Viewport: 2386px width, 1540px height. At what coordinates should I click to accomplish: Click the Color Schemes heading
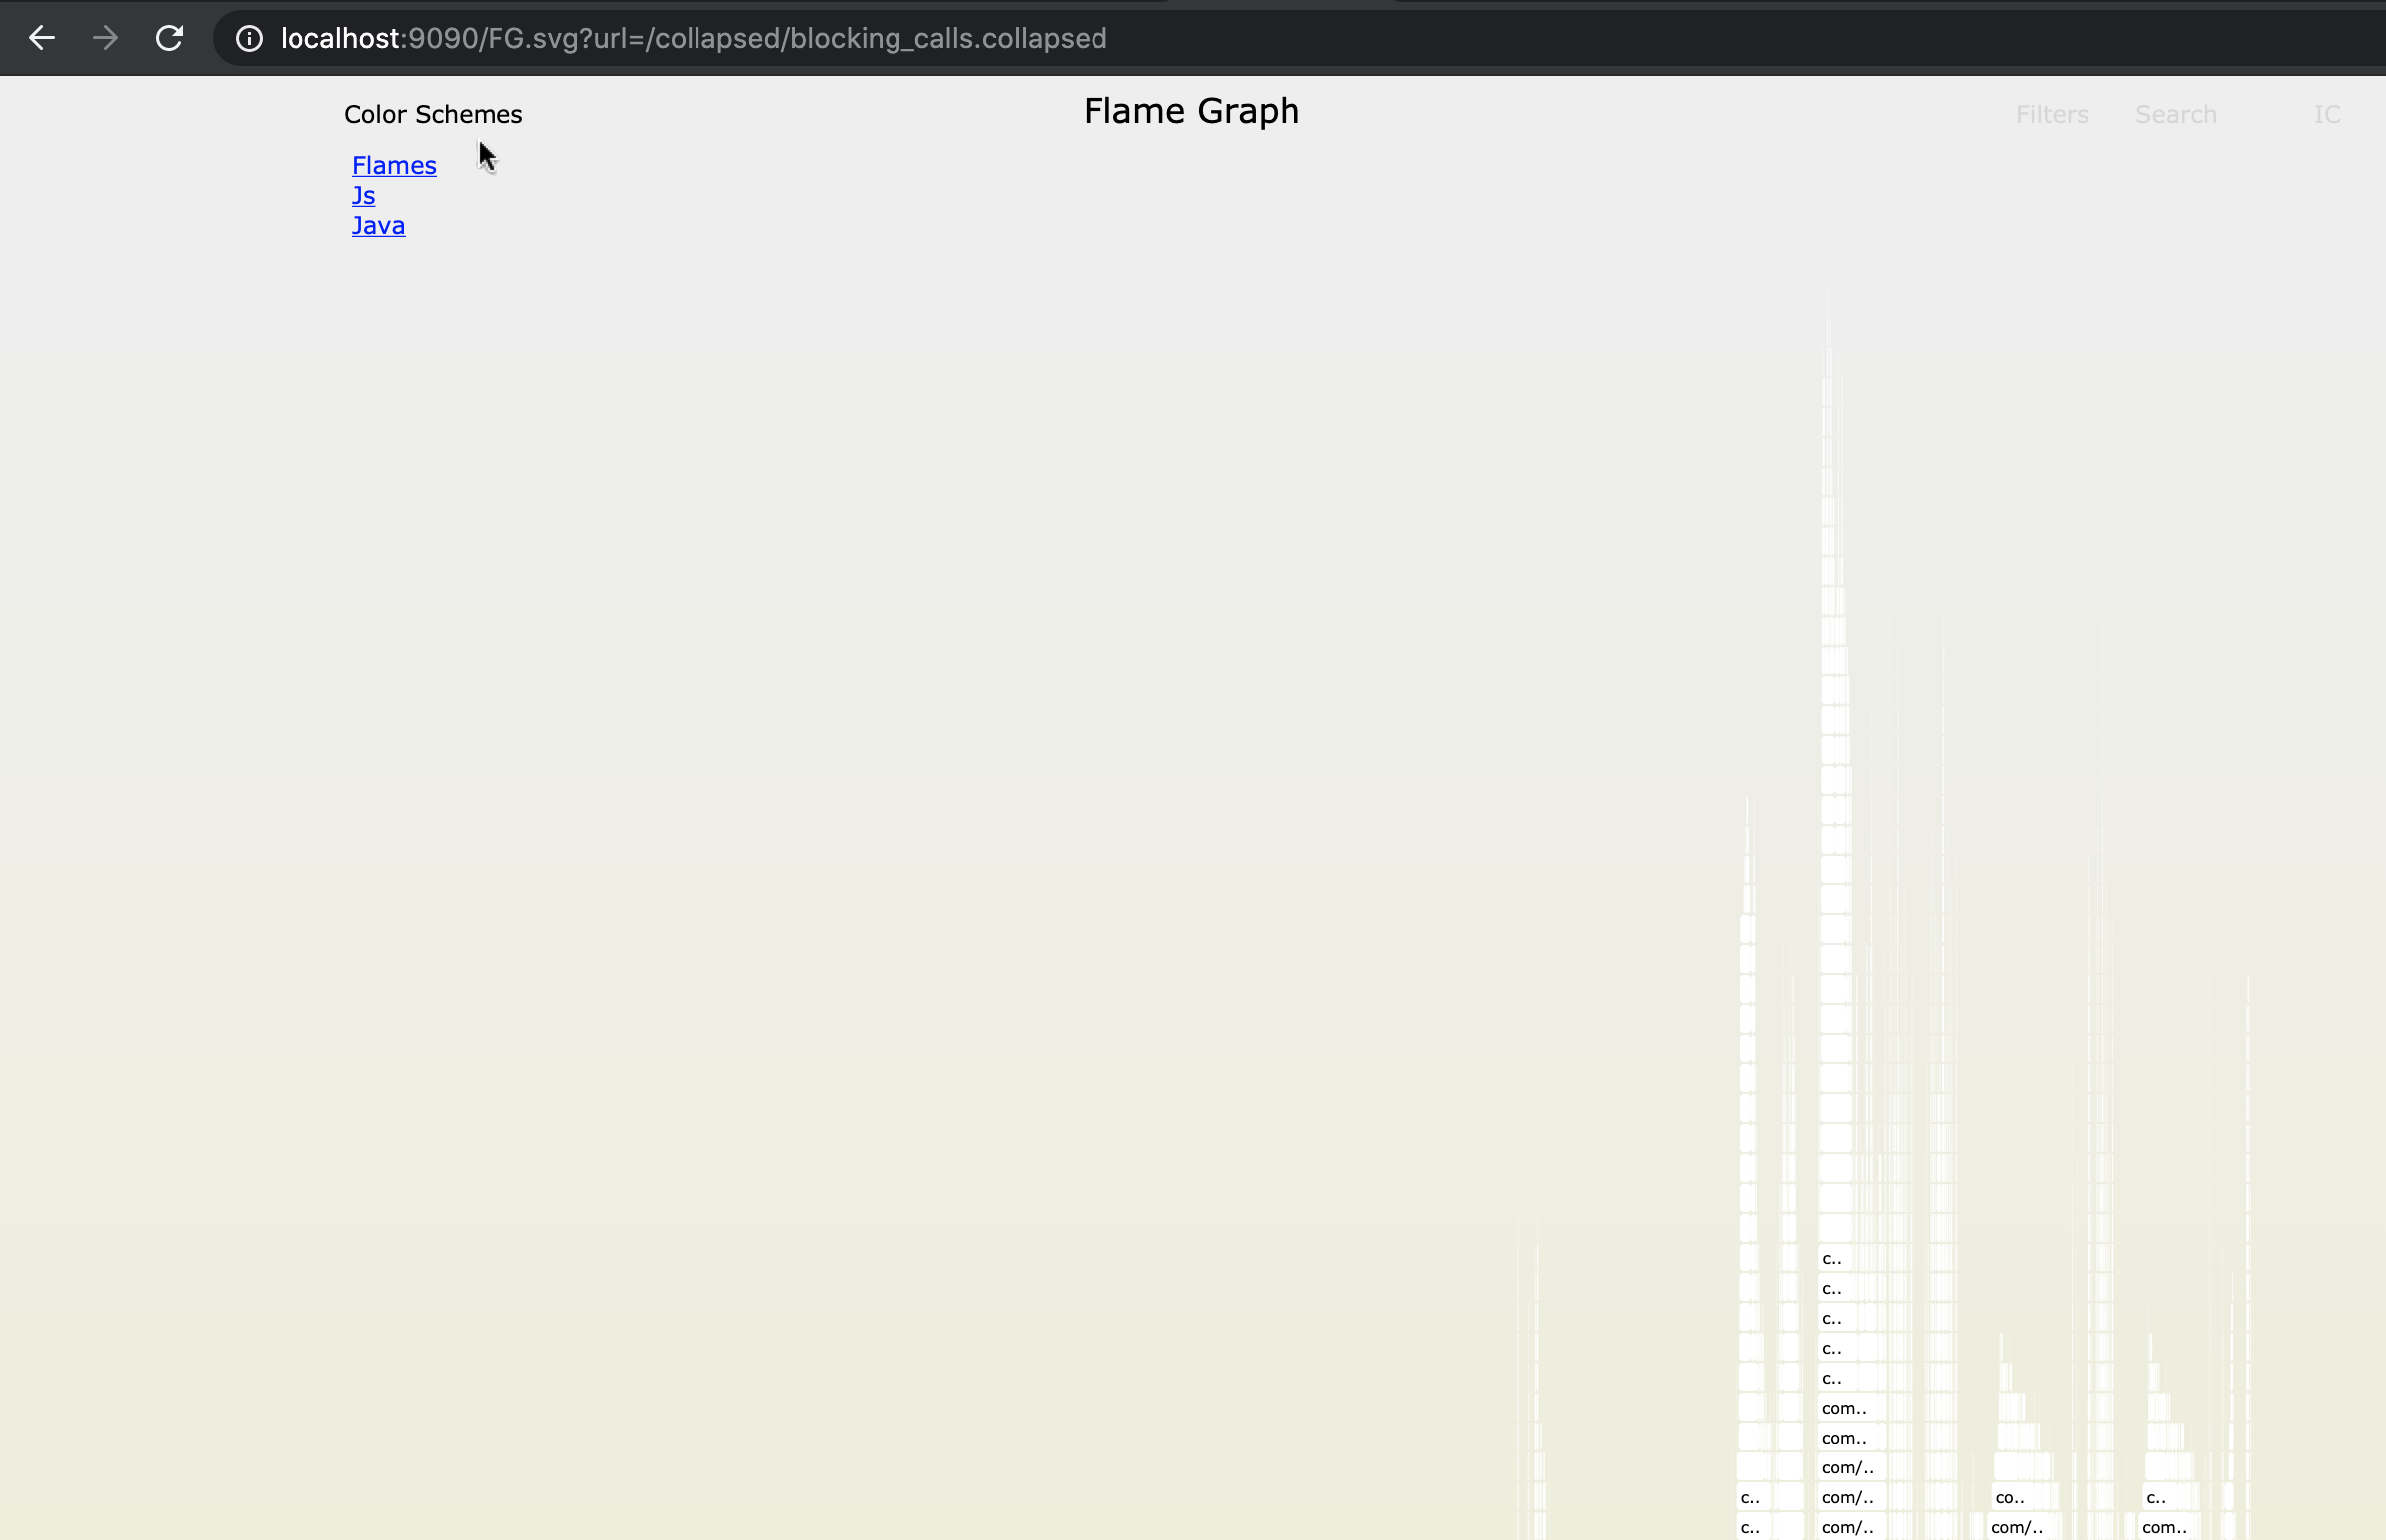click(x=433, y=115)
